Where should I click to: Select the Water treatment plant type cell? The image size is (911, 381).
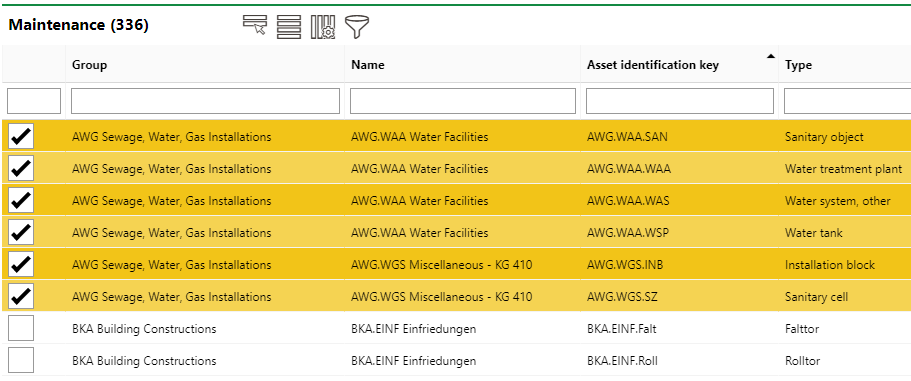pyautogui.click(x=845, y=168)
